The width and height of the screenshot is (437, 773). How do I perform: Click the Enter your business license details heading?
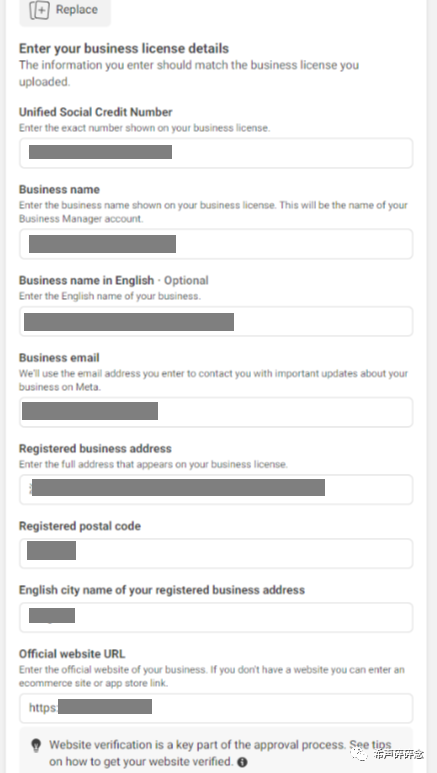(x=124, y=48)
